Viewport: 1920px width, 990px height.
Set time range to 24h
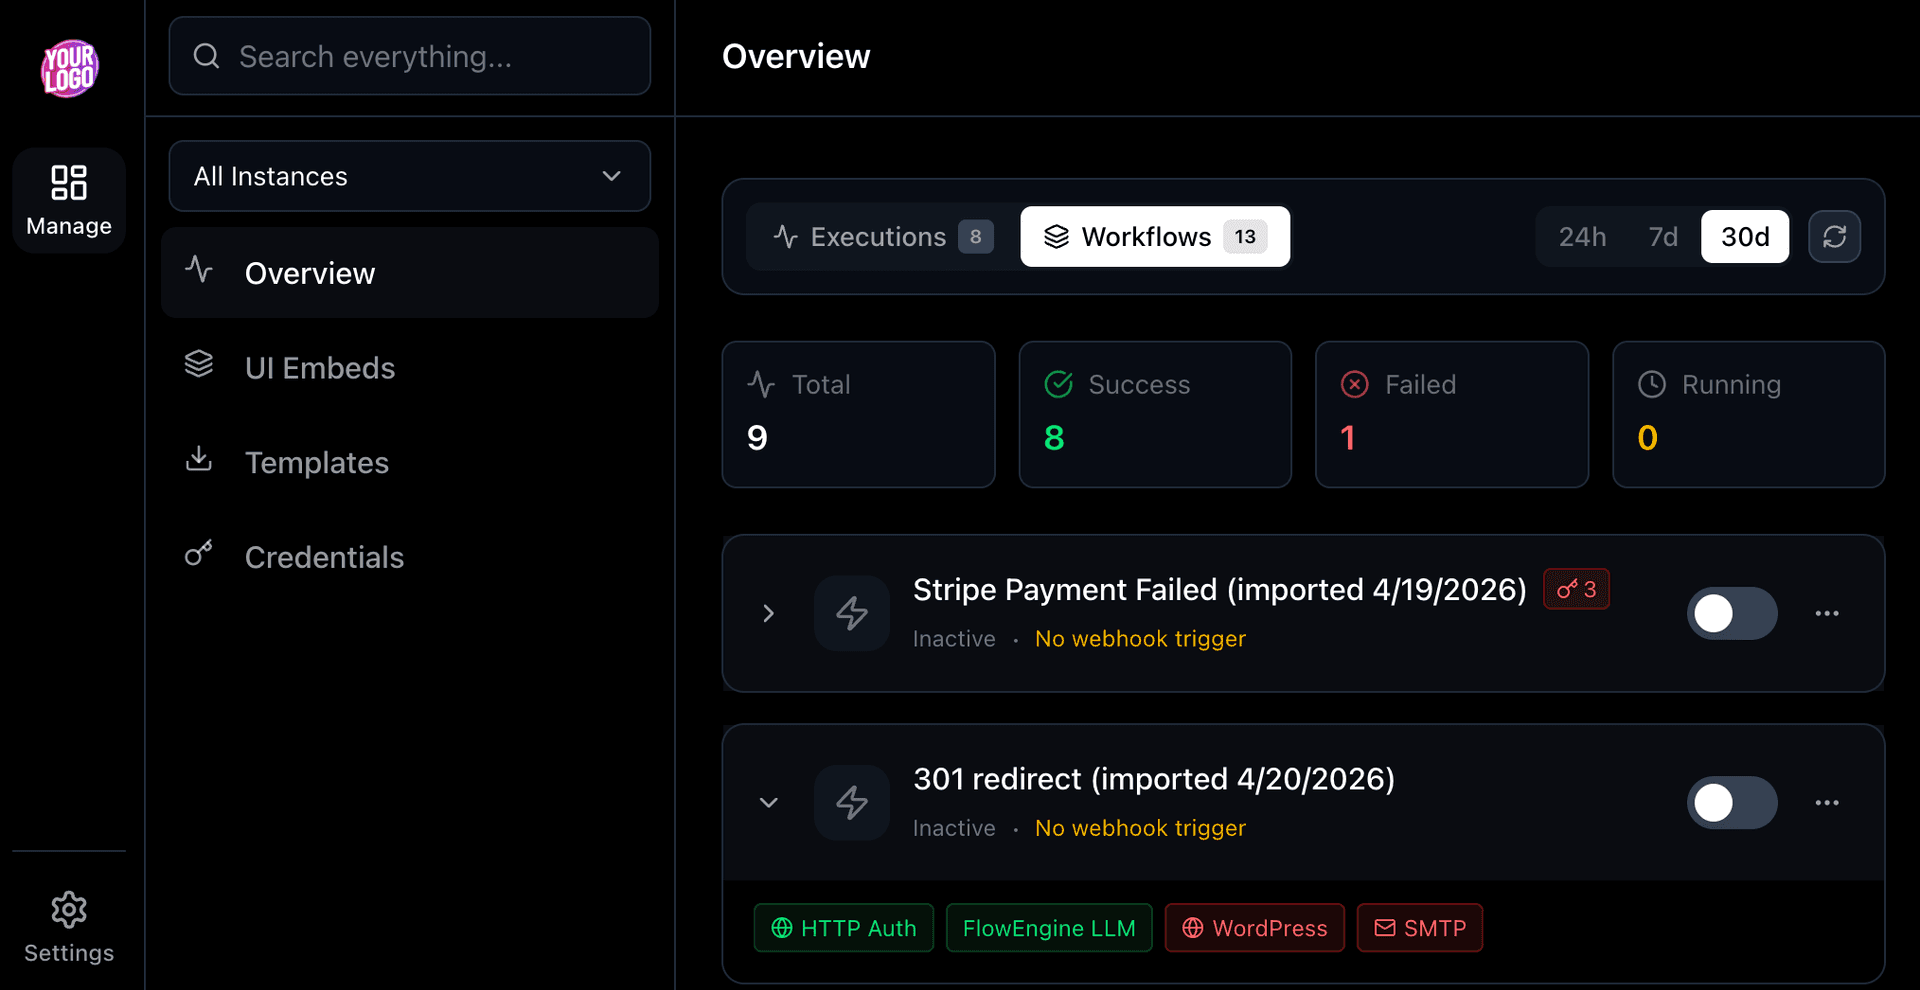pyautogui.click(x=1582, y=237)
